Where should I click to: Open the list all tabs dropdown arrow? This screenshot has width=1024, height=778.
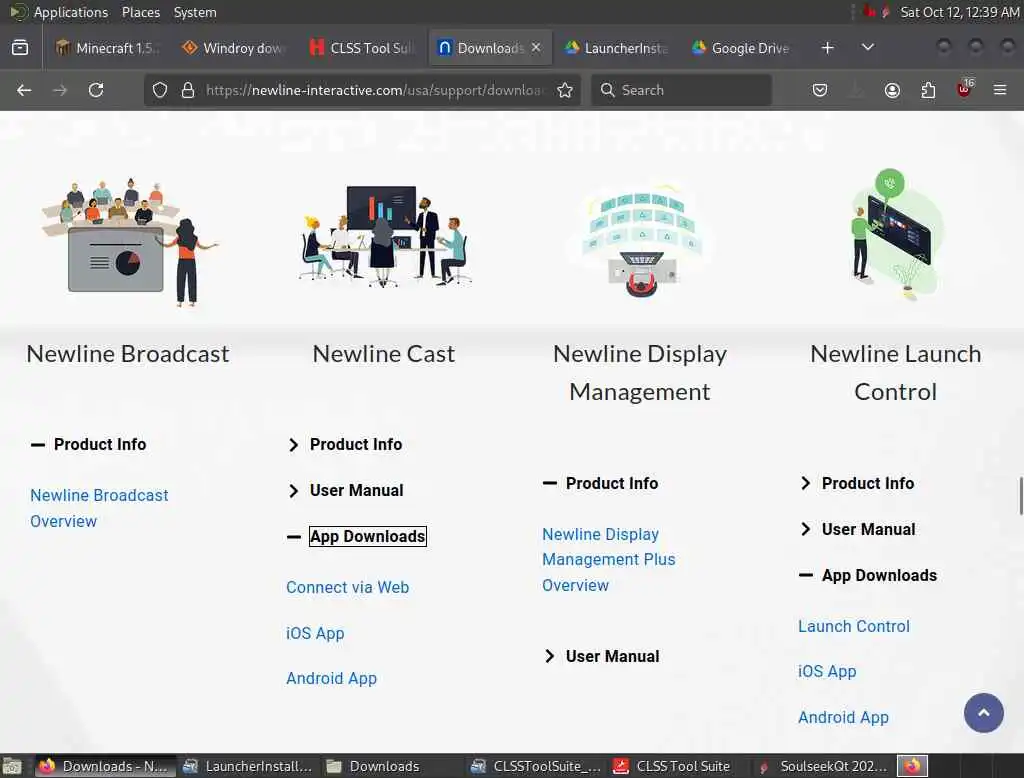click(868, 47)
